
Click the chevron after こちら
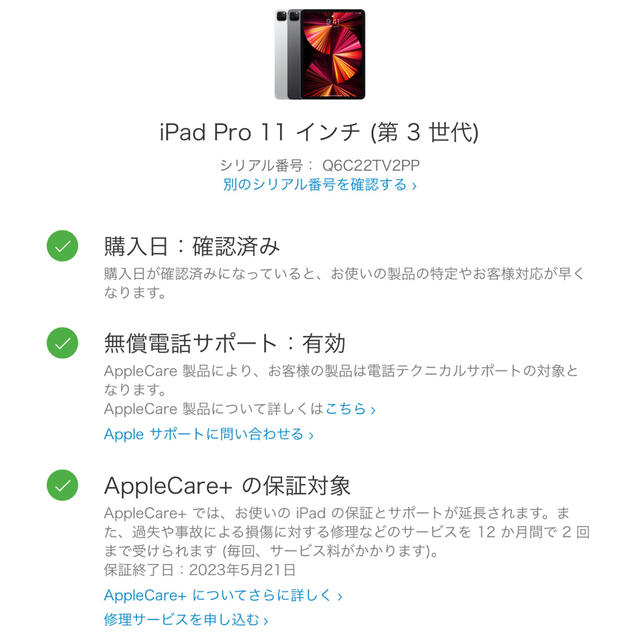[x=373, y=410]
